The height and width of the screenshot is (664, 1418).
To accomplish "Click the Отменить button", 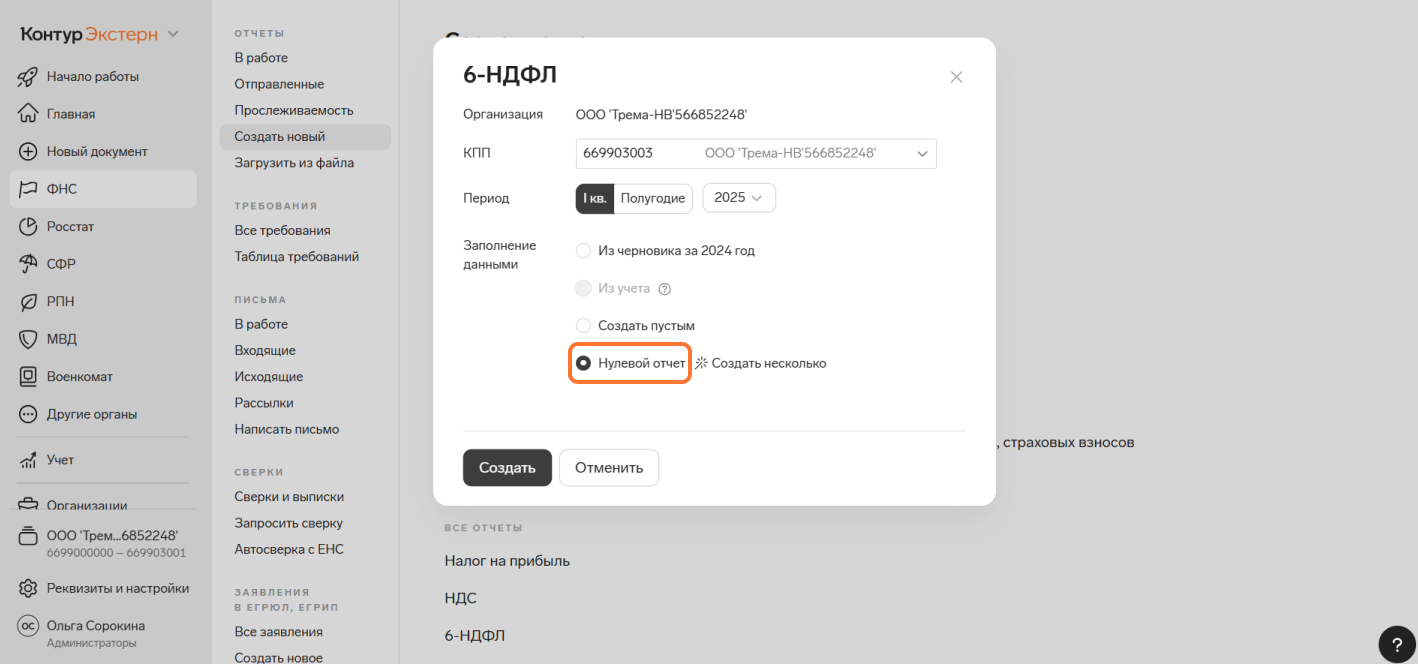I will [609, 468].
